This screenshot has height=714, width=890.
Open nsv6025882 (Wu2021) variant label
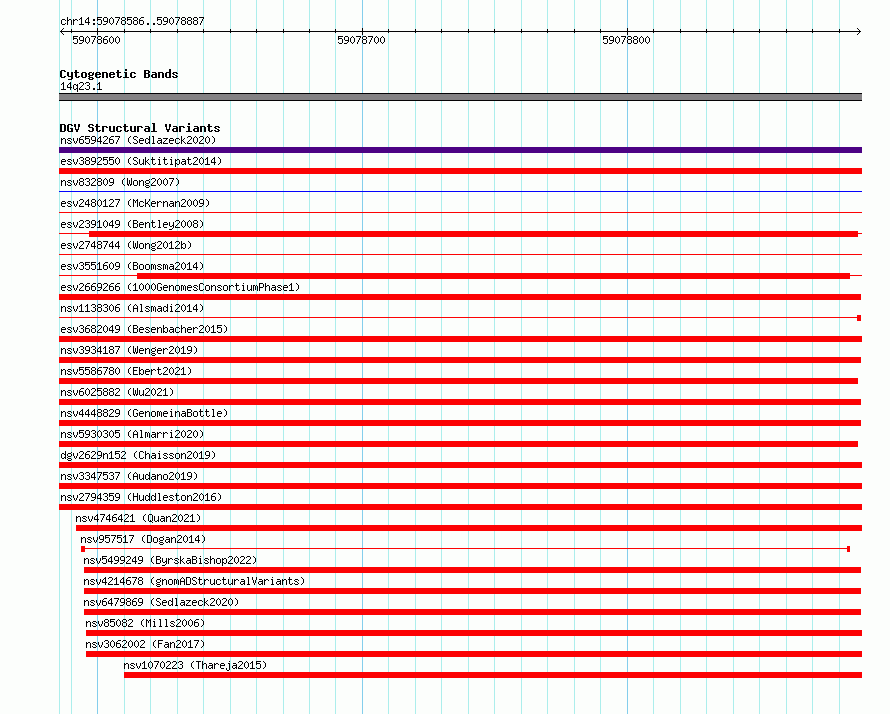pos(117,392)
